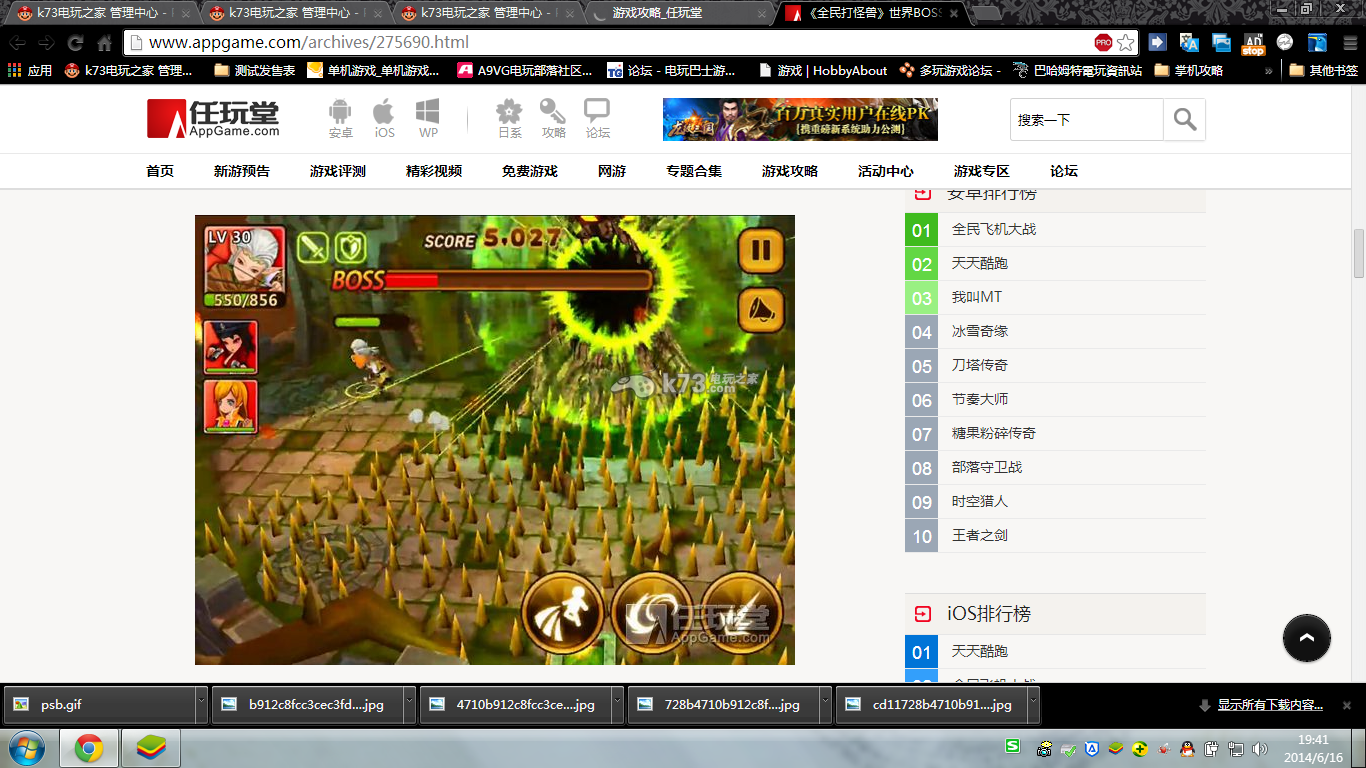Open the 其他书签 bookmarks folder

click(x=1323, y=71)
